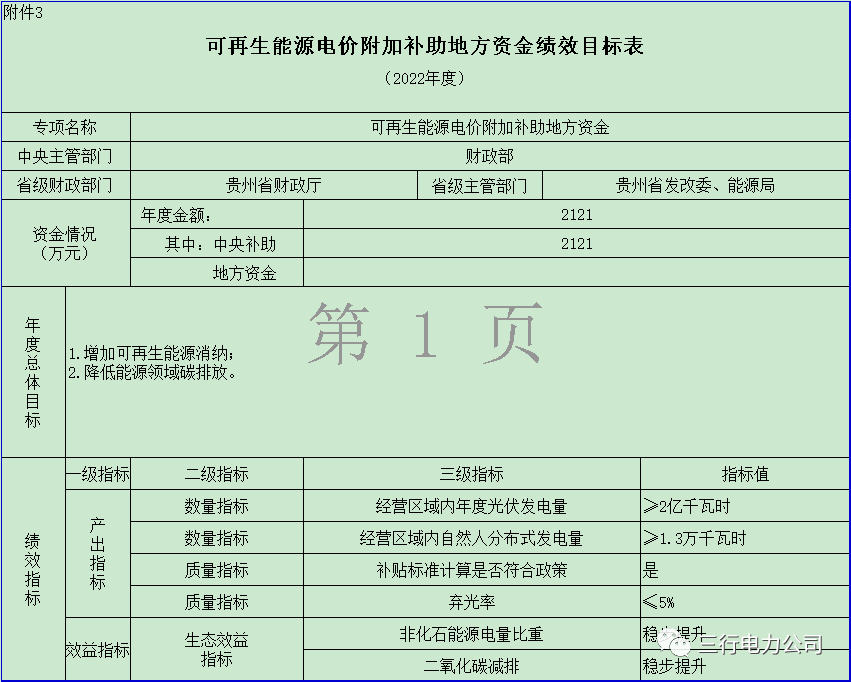Screen dimensions: 851x682
Task: Click the 财政部 value cell
Action: tap(489, 157)
